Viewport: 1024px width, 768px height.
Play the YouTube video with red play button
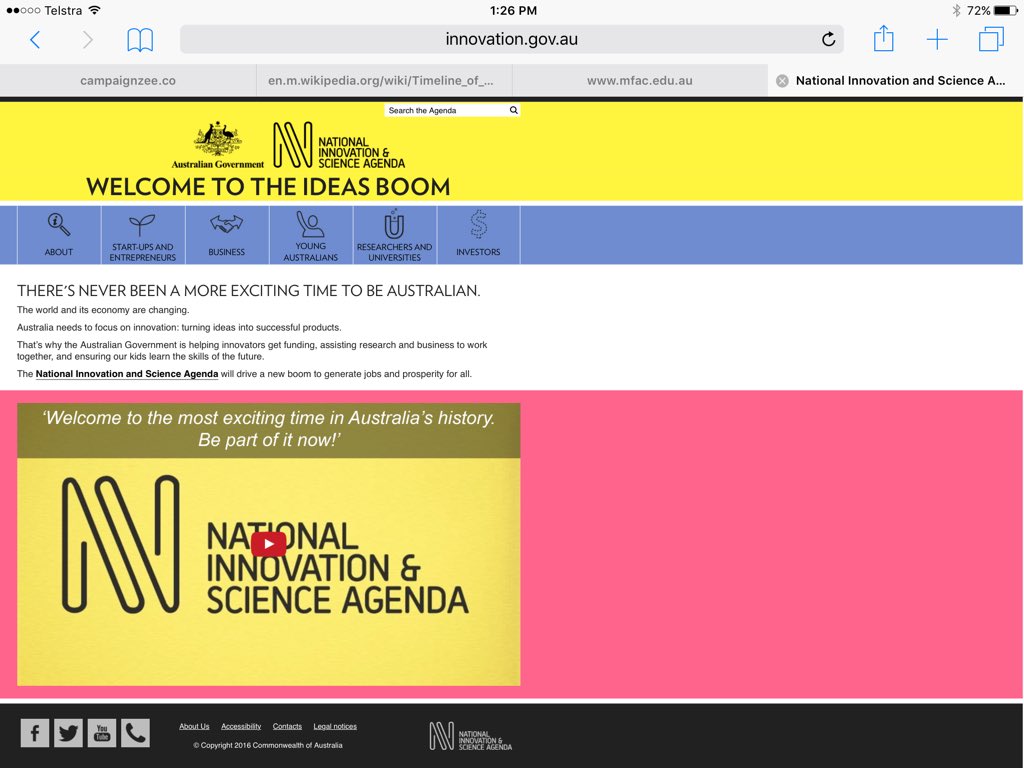[268, 544]
